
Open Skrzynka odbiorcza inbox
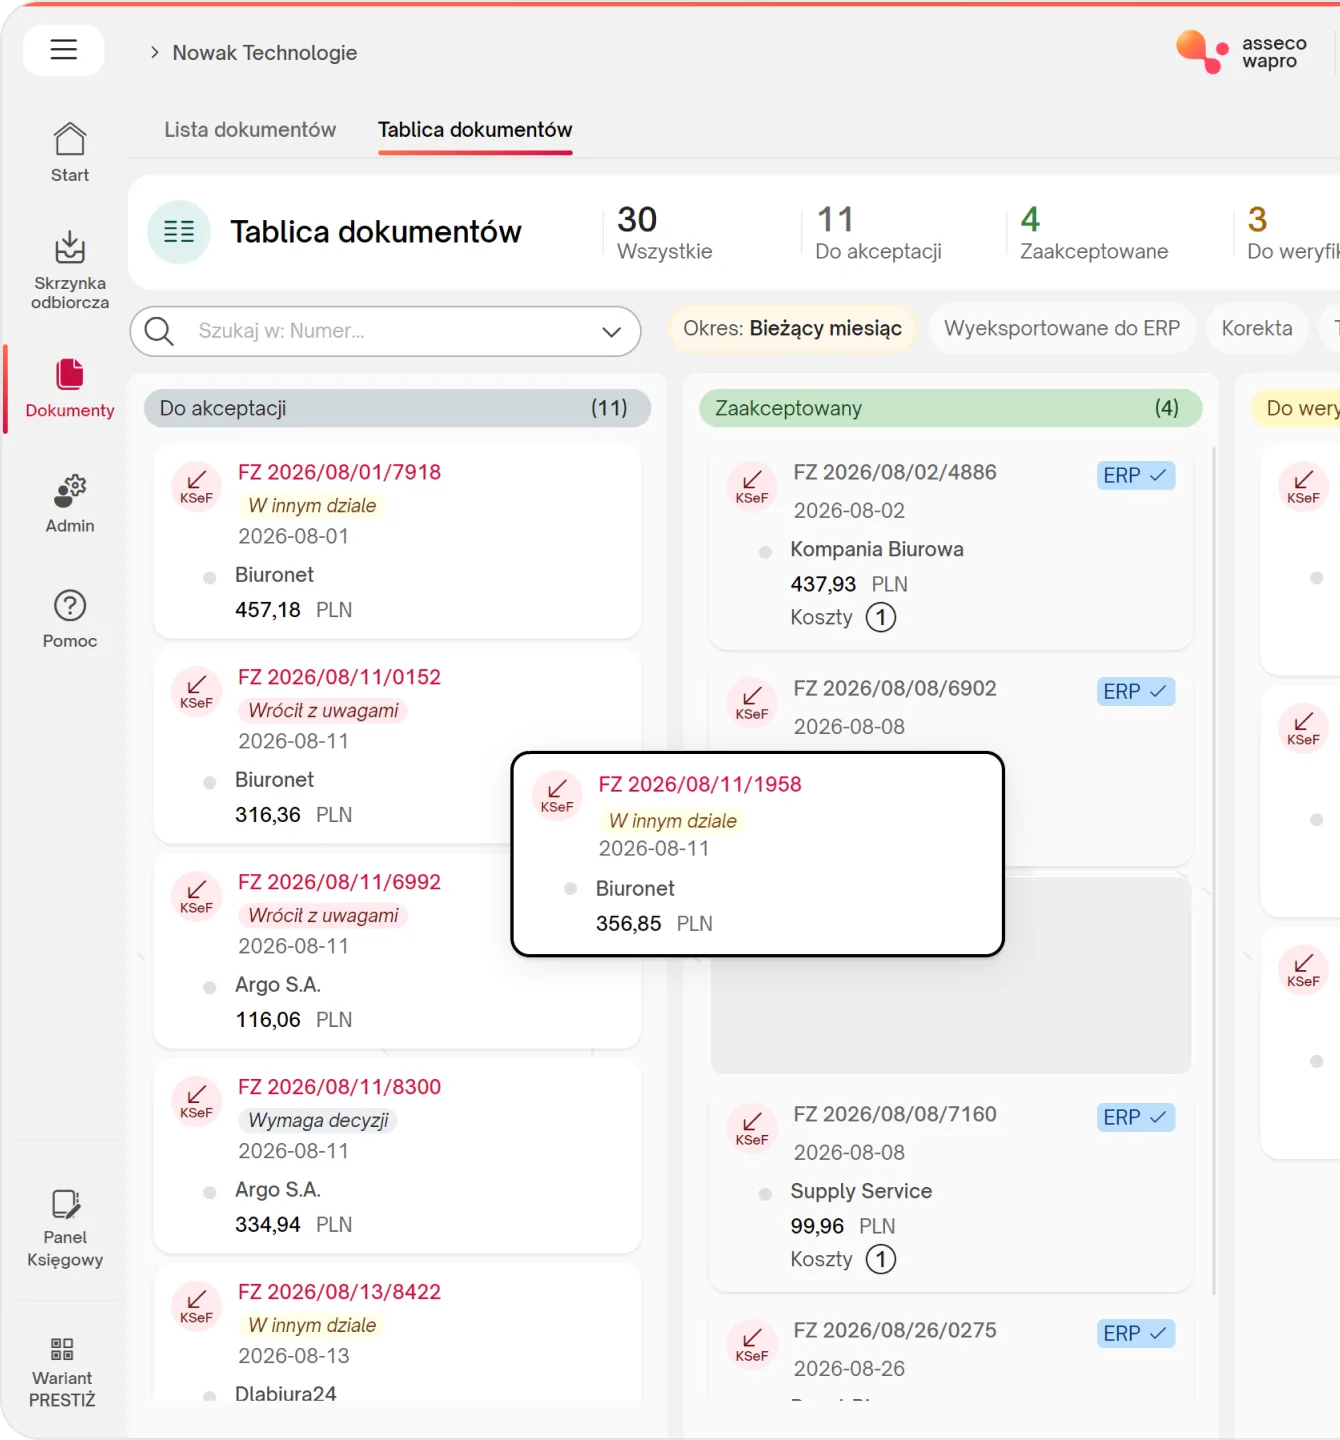(x=70, y=270)
